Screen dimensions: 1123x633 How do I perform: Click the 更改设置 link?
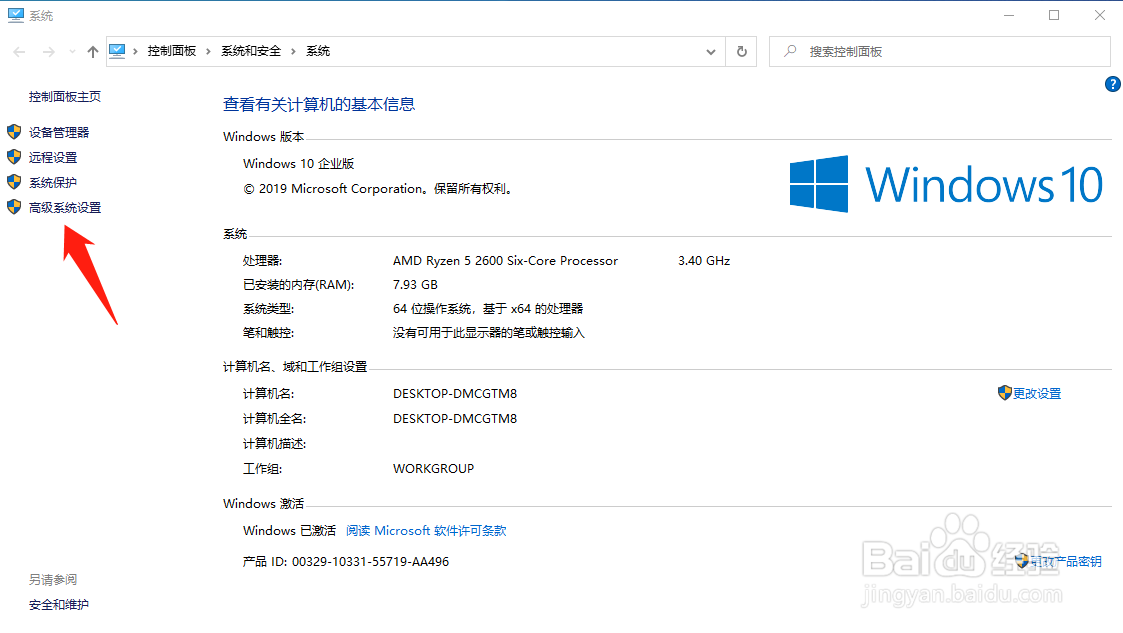tap(1037, 394)
